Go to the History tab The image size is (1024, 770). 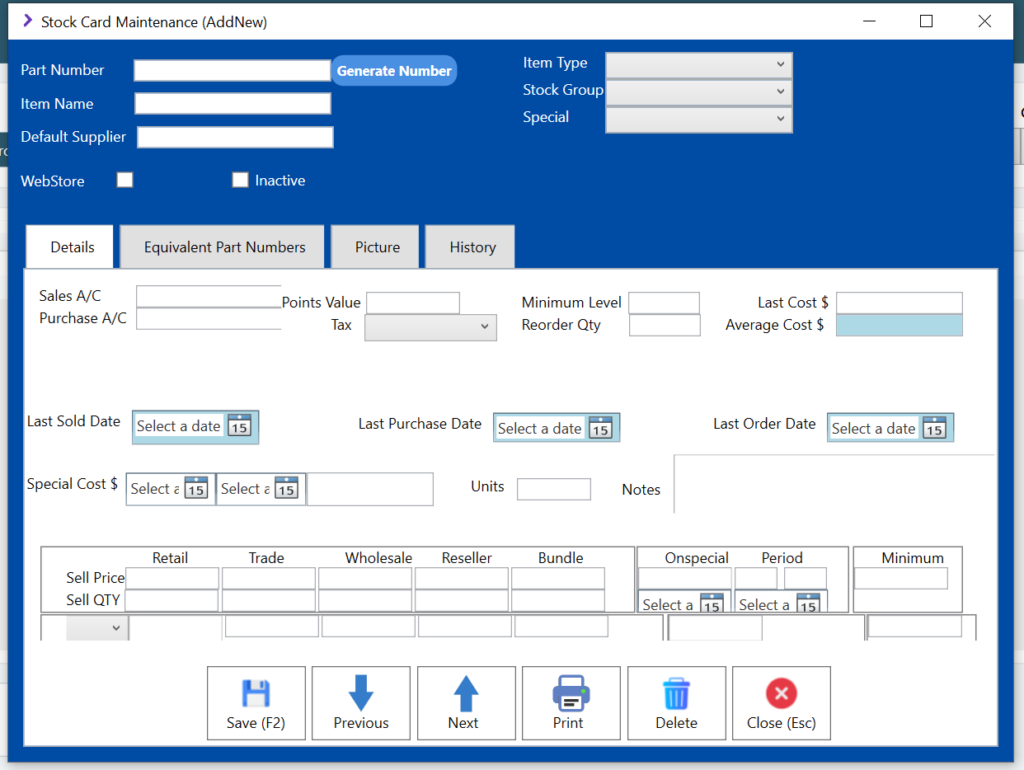point(472,247)
